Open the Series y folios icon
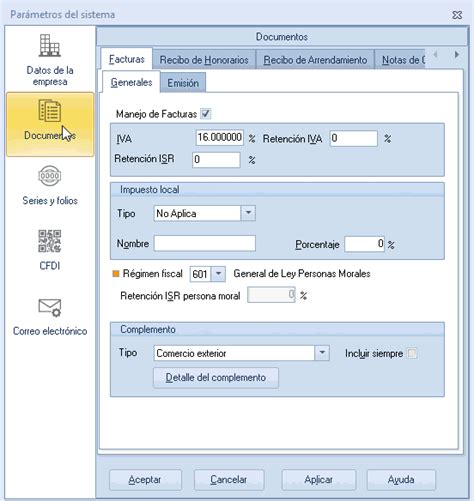The width and height of the screenshot is (474, 501). coord(50,176)
